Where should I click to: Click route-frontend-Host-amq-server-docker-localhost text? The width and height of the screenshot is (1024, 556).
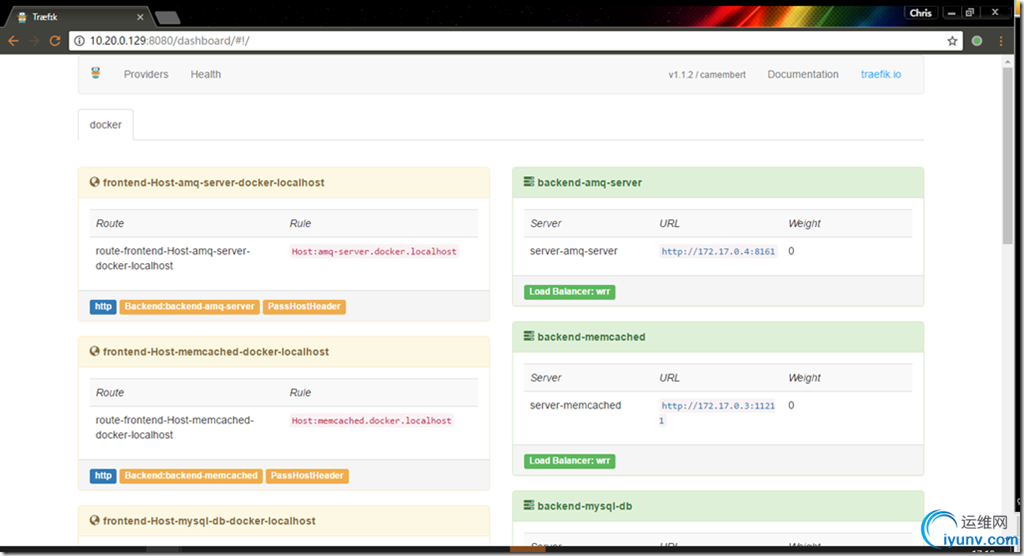tap(173, 258)
